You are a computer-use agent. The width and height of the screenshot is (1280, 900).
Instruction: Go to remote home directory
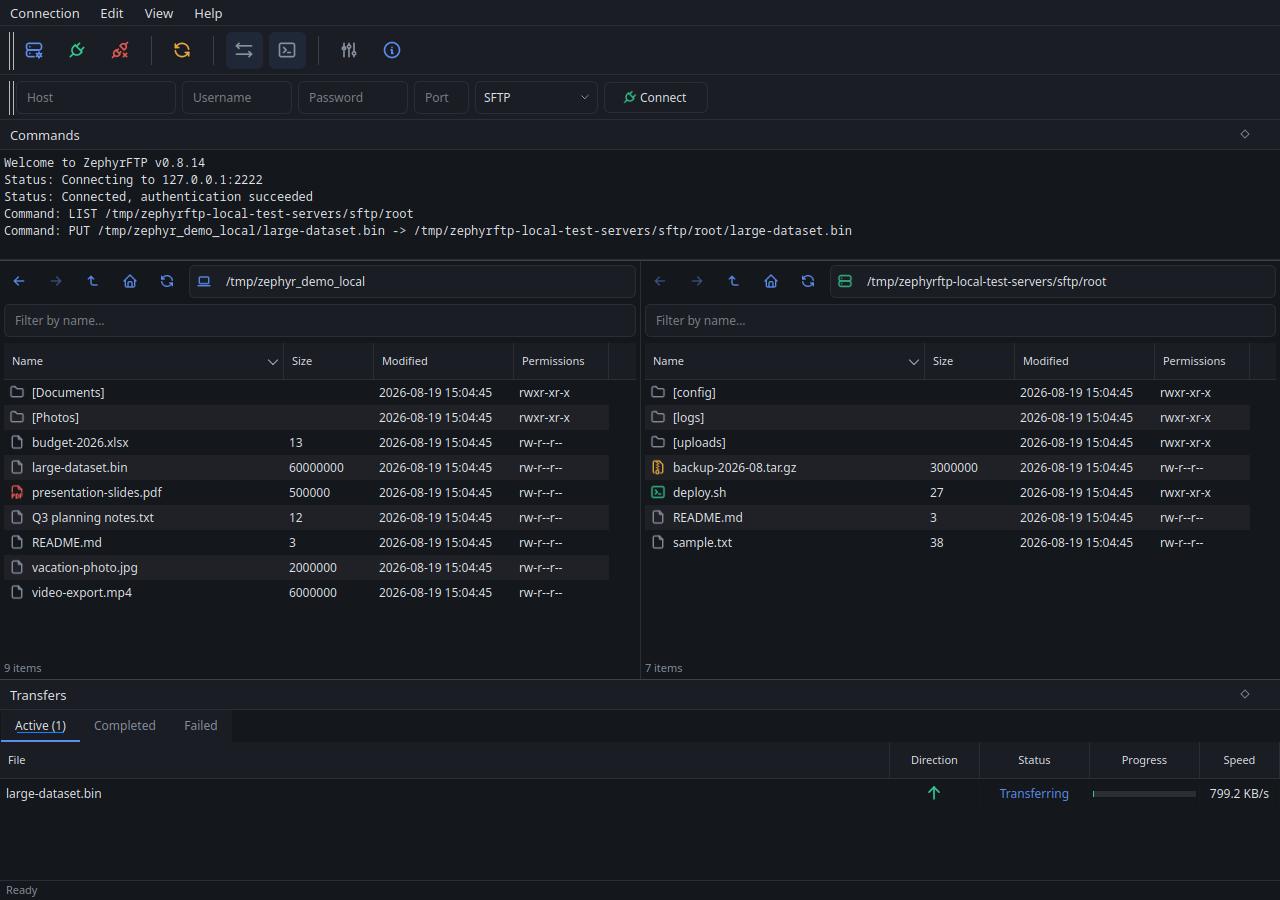click(x=771, y=281)
